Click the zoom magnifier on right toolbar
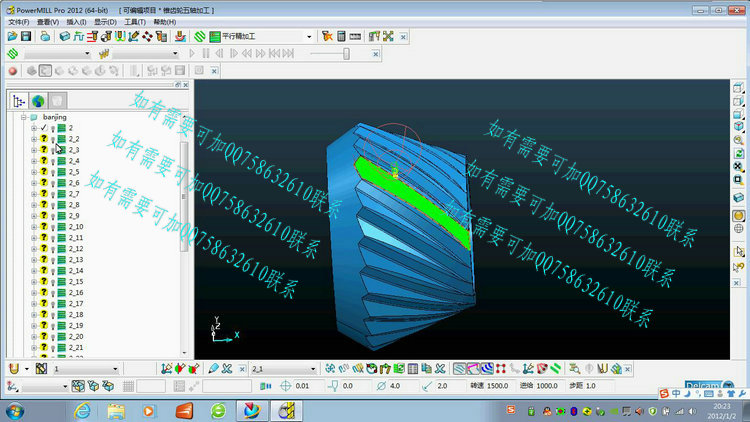 tap(739, 140)
